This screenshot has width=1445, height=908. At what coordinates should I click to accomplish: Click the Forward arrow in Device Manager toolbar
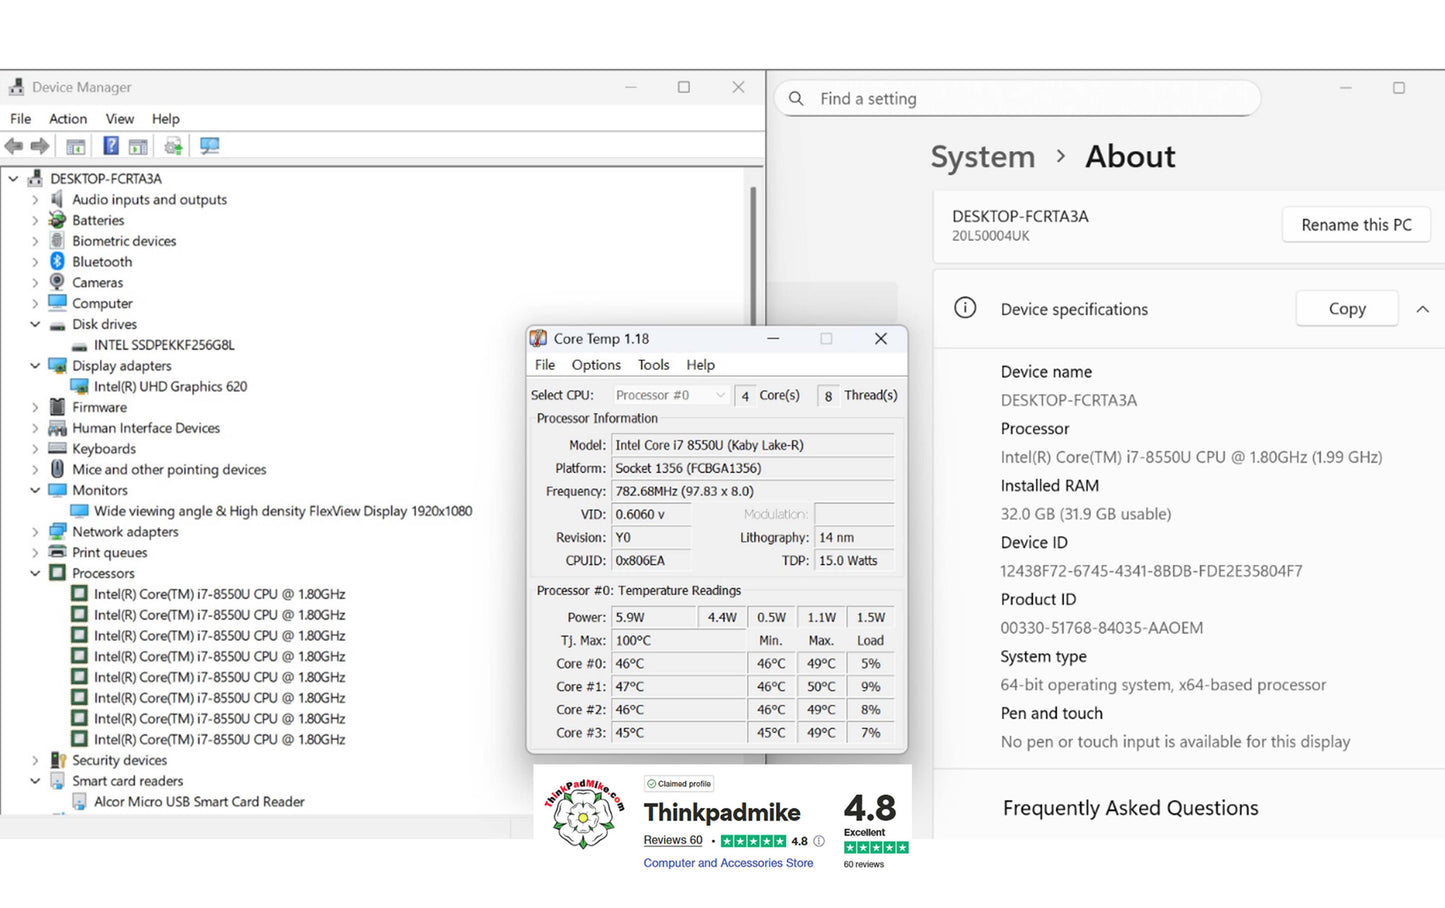tap(40, 146)
